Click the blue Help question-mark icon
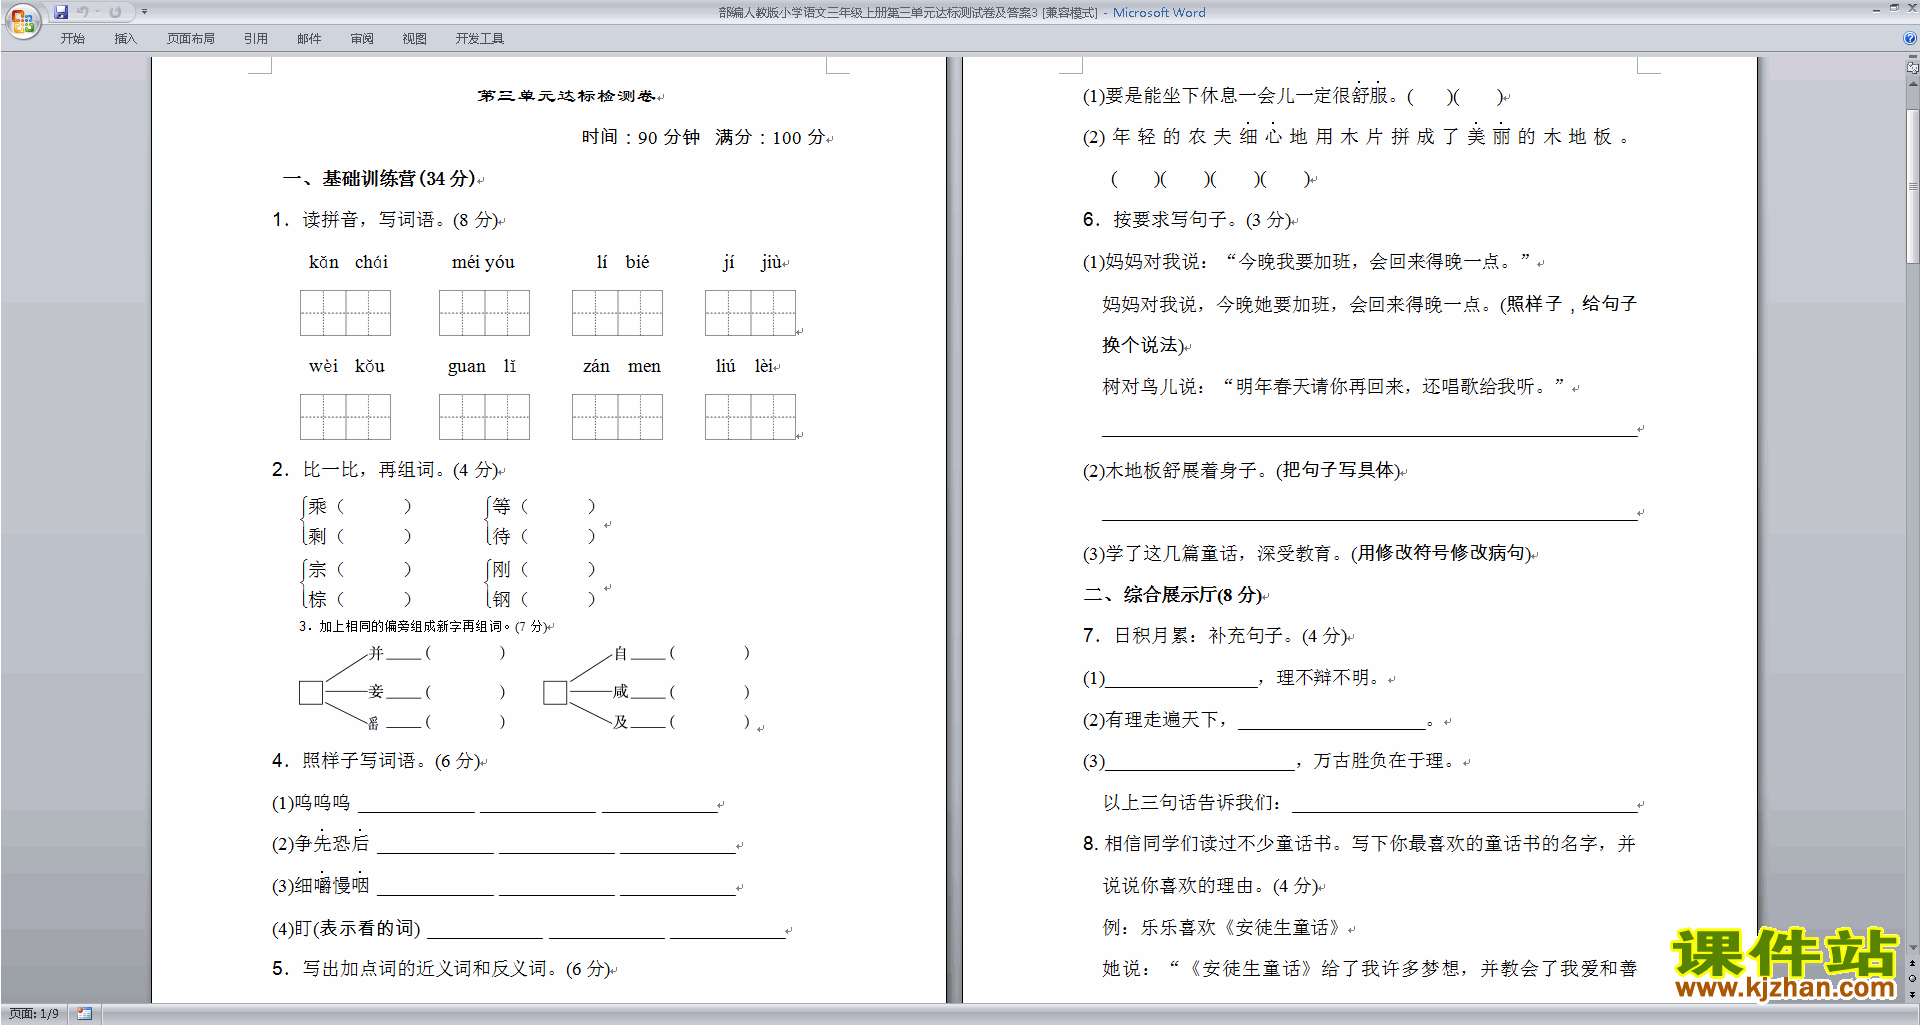The width and height of the screenshot is (1920, 1025). (1910, 38)
